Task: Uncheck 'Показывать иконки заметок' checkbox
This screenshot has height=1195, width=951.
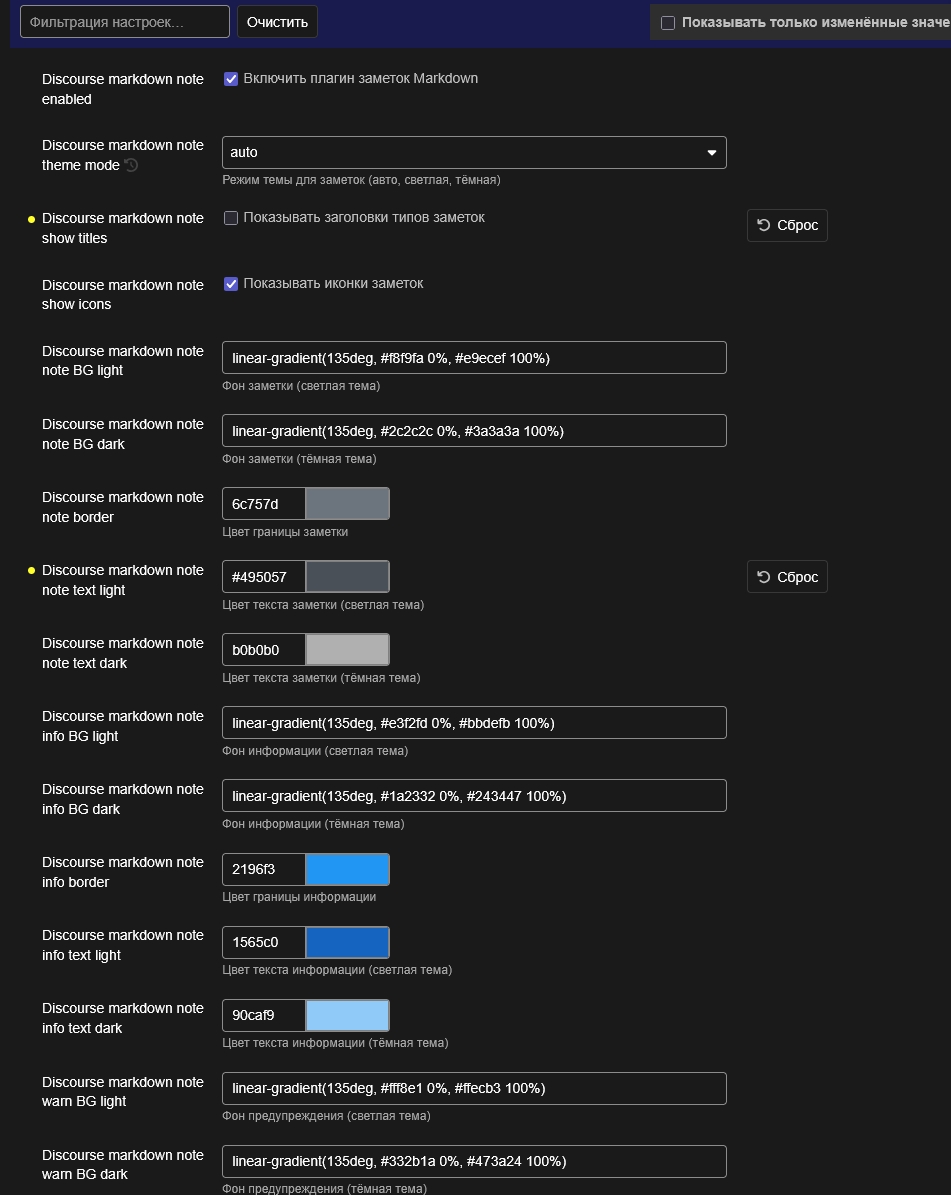Action: [231, 284]
